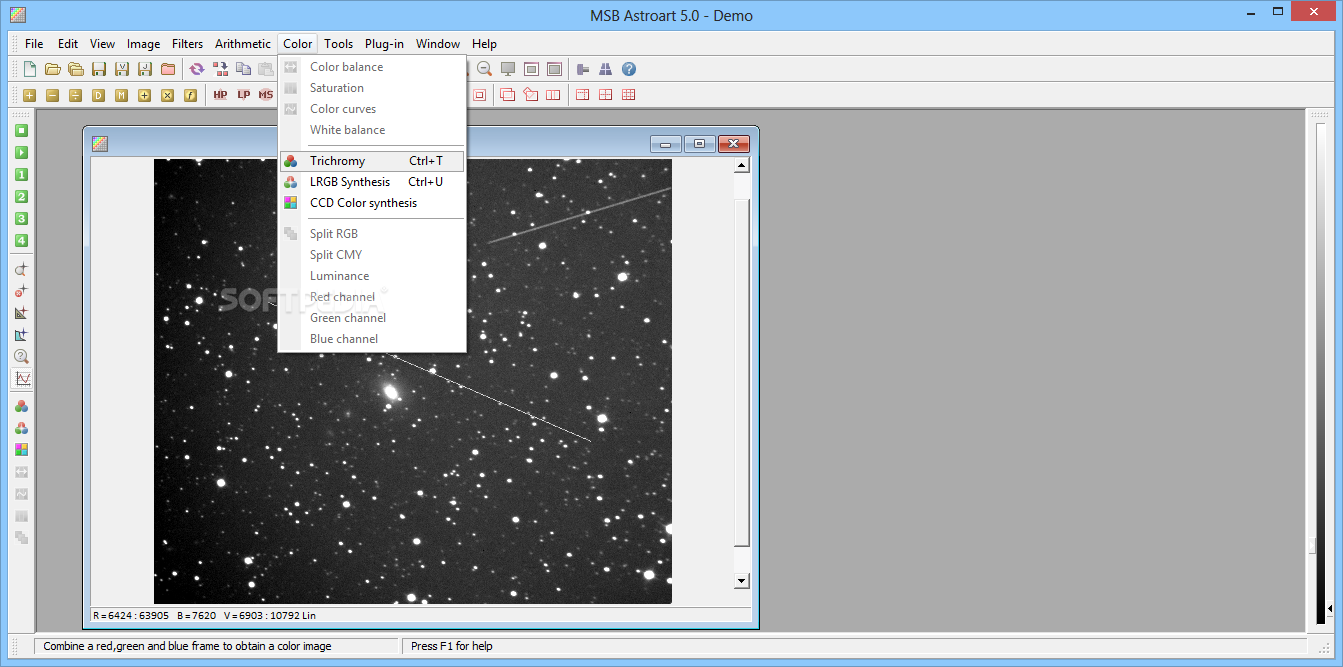Click the Blue channel menu entry
The height and width of the screenshot is (667, 1343).
tap(372, 339)
